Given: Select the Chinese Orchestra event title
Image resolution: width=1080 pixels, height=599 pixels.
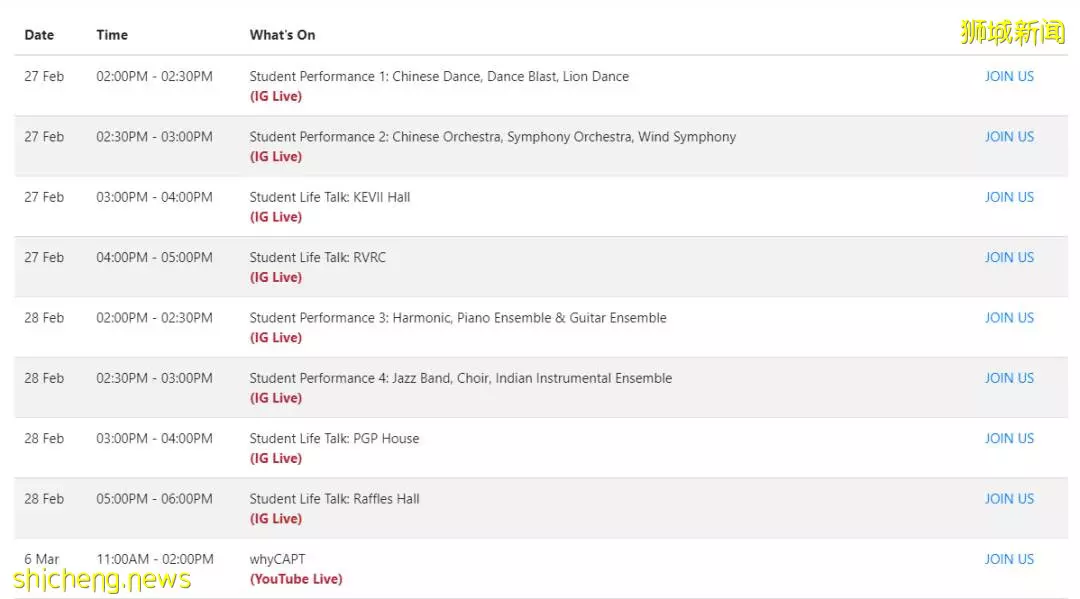Looking at the screenshot, I should pos(492,137).
